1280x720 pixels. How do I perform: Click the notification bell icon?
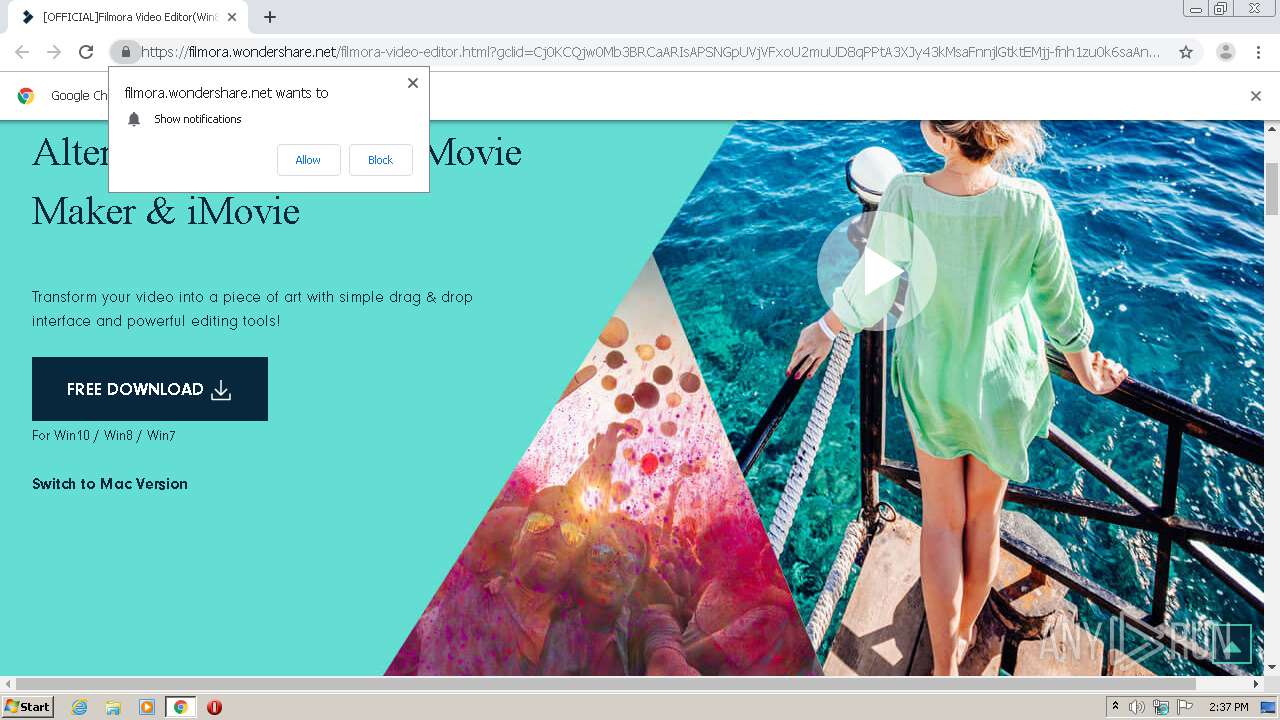[x=134, y=119]
